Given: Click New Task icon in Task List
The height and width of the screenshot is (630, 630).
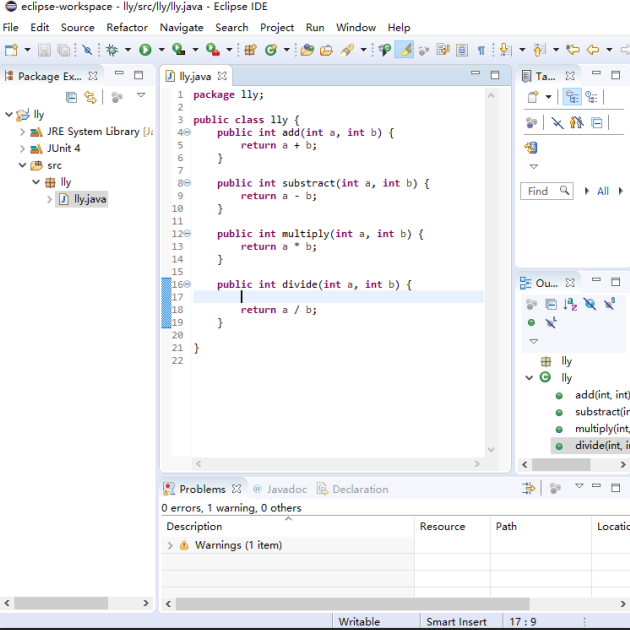Looking at the screenshot, I should (533, 97).
